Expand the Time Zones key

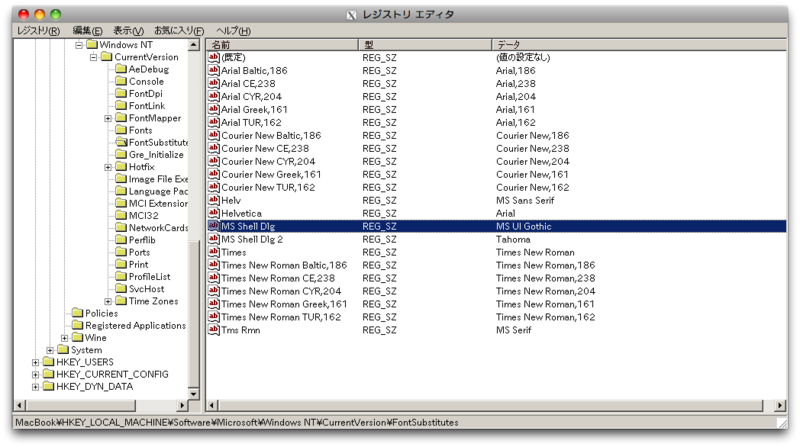(x=108, y=302)
